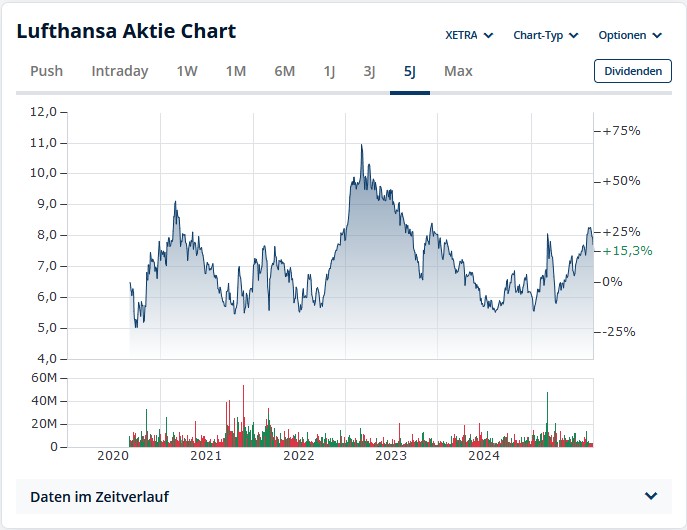Open the Chart-Typ dropdown
Viewport: 687px width, 530px height.
click(545, 35)
